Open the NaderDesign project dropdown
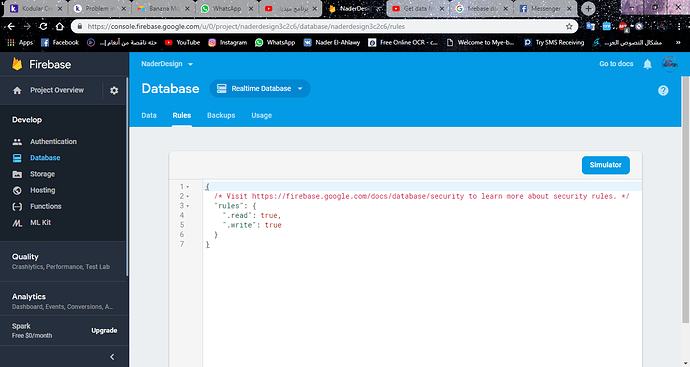 pyautogui.click(x=167, y=64)
